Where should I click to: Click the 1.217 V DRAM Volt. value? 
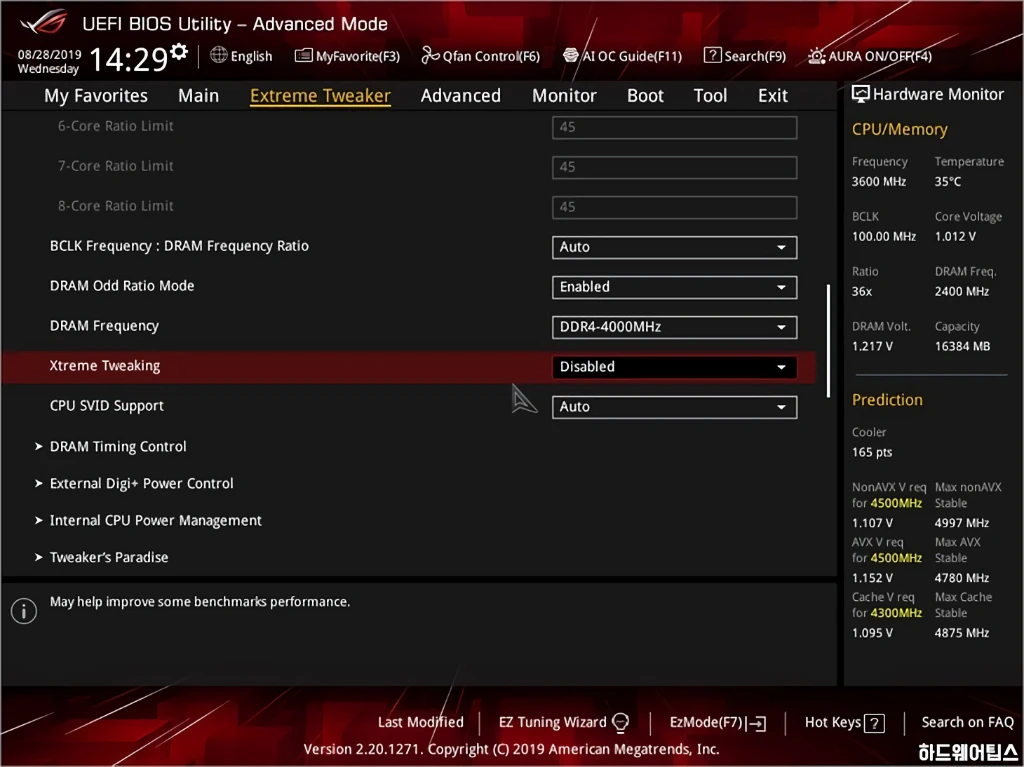[x=872, y=346]
